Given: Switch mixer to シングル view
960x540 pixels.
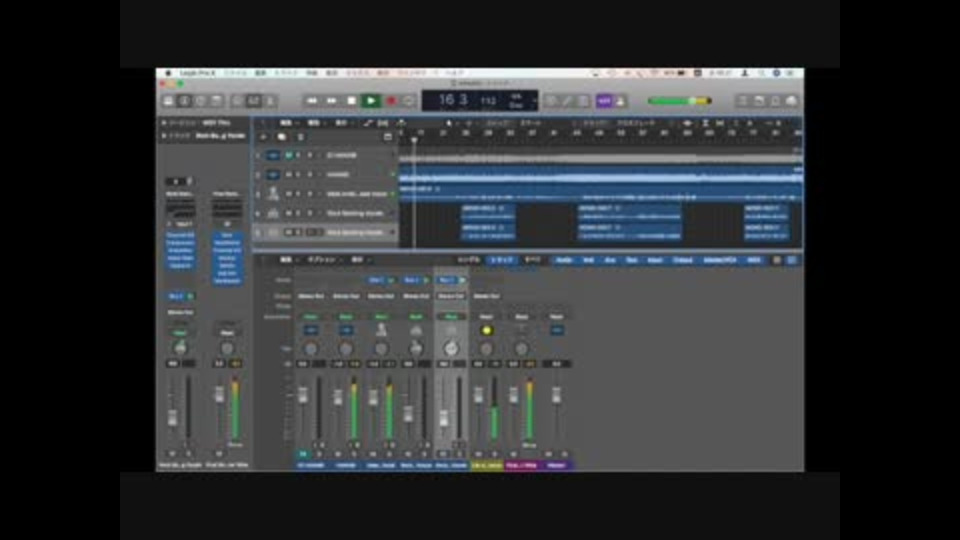Looking at the screenshot, I should click(469, 260).
